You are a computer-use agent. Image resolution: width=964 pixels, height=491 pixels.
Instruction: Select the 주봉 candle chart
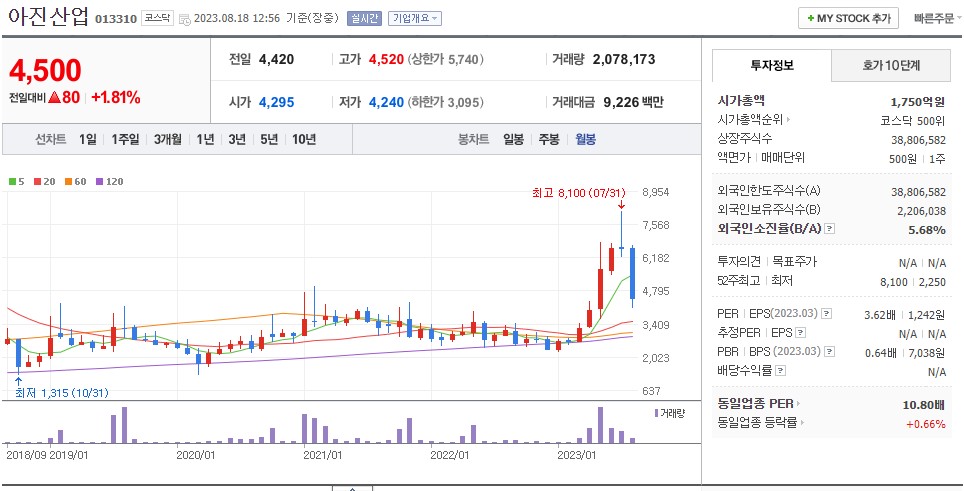549,139
